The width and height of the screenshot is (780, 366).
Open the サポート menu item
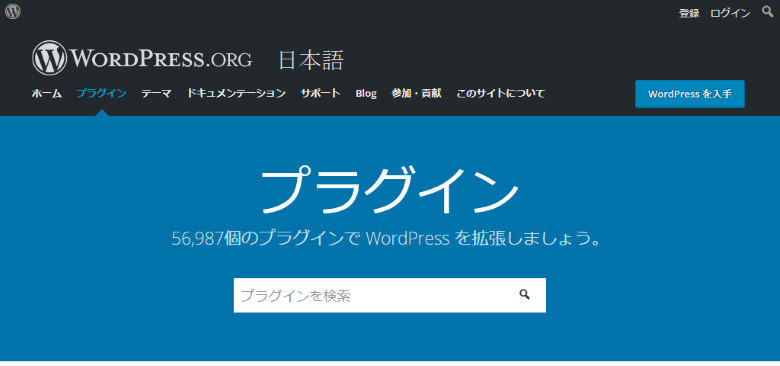[x=320, y=93]
